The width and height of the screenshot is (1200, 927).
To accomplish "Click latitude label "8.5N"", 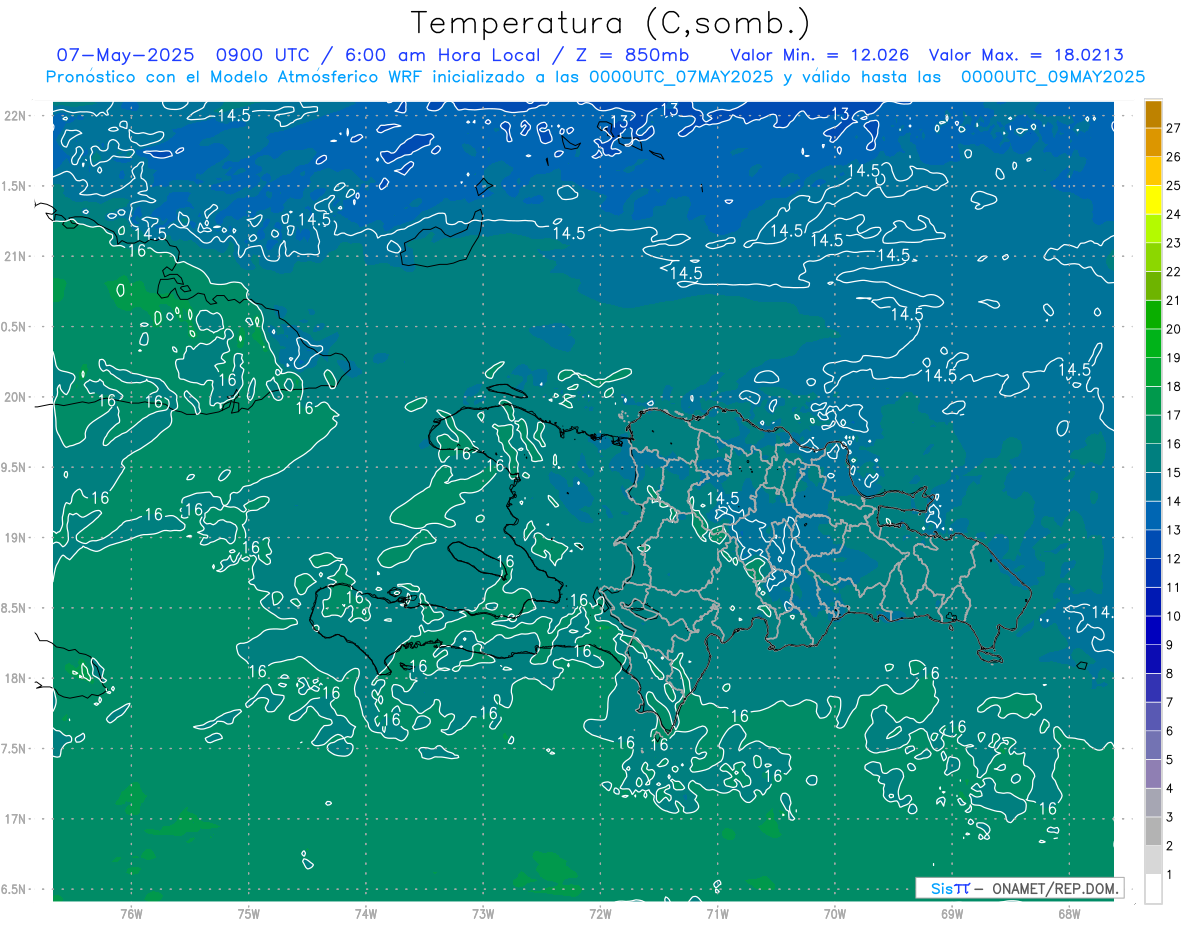I will (15, 609).
